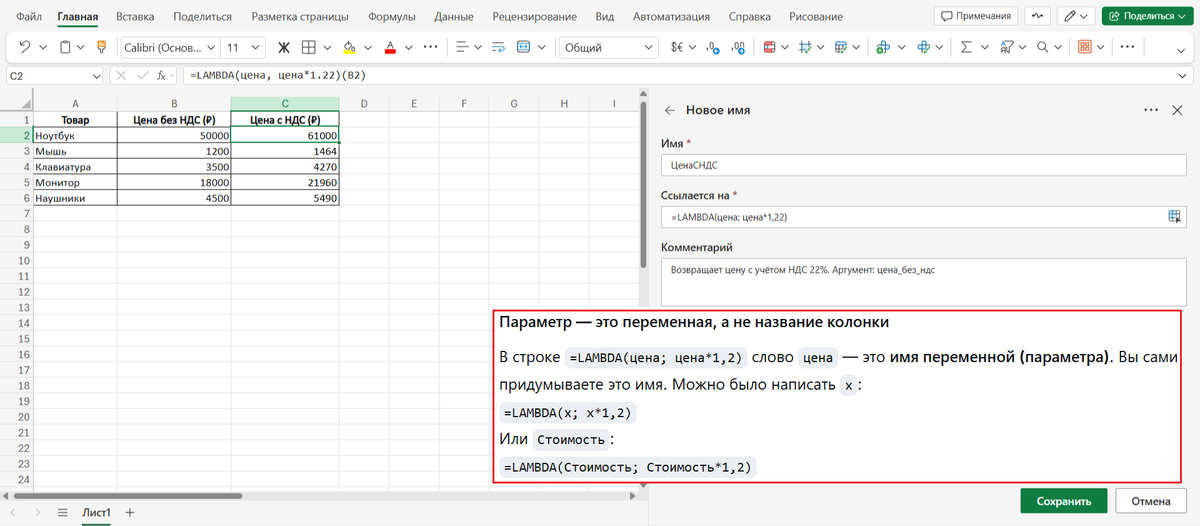Click the orange Add-ins icon
The width and height of the screenshot is (1200, 526).
pos(1086,47)
